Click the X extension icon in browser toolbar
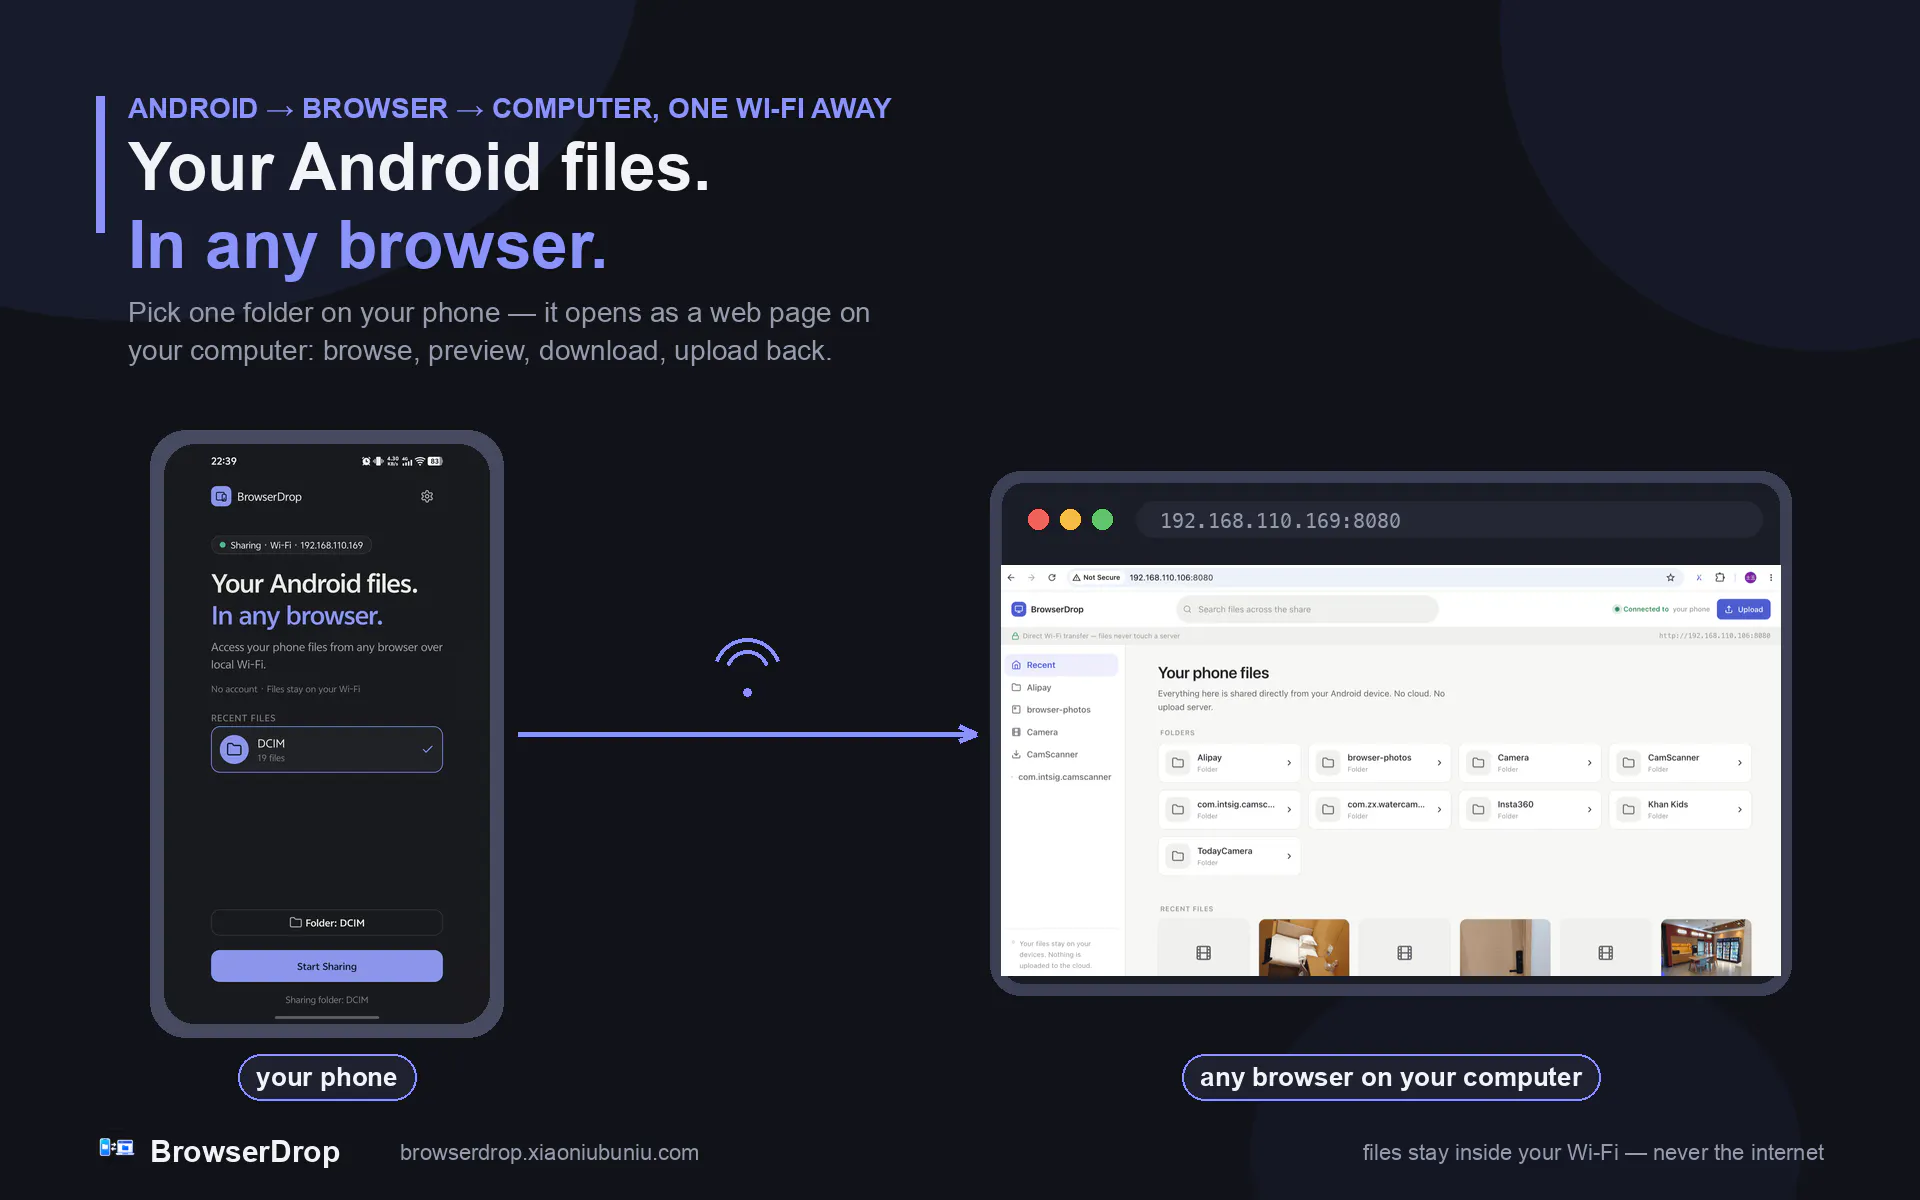Viewport: 1920px width, 1200px height. point(1698,577)
